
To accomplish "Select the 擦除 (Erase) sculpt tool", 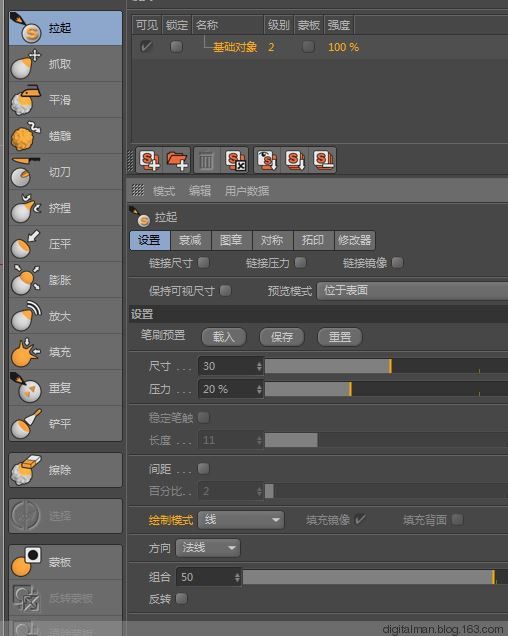I will [65, 470].
